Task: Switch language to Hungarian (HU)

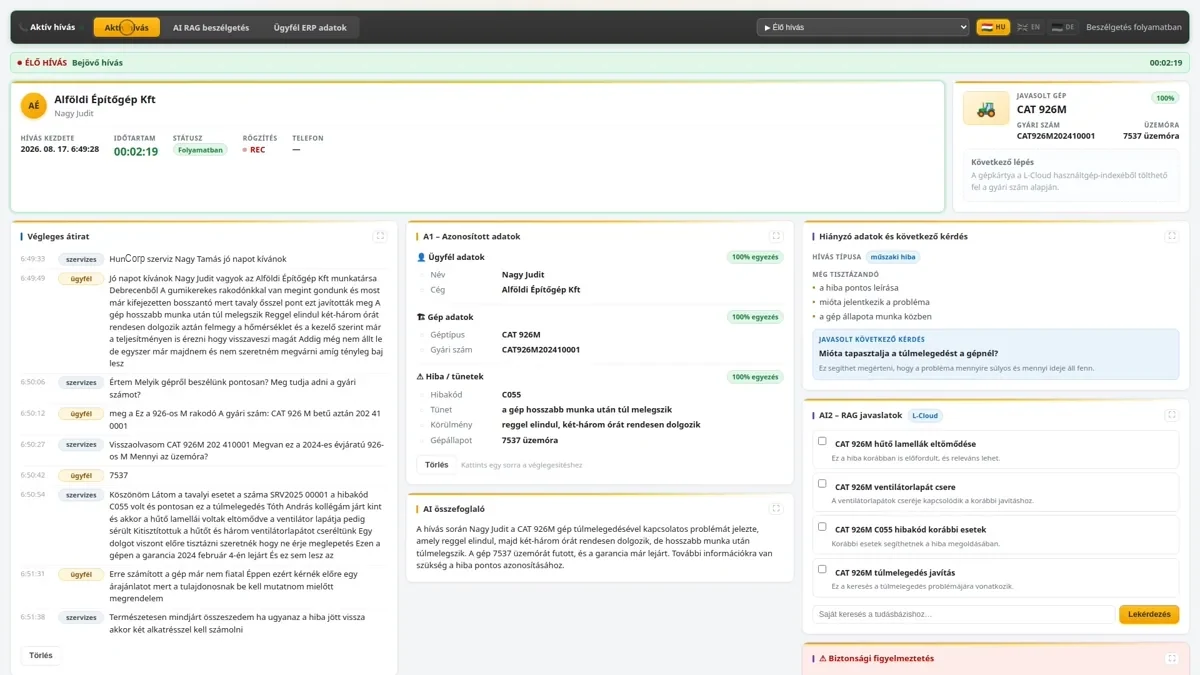Action: click(x=993, y=28)
